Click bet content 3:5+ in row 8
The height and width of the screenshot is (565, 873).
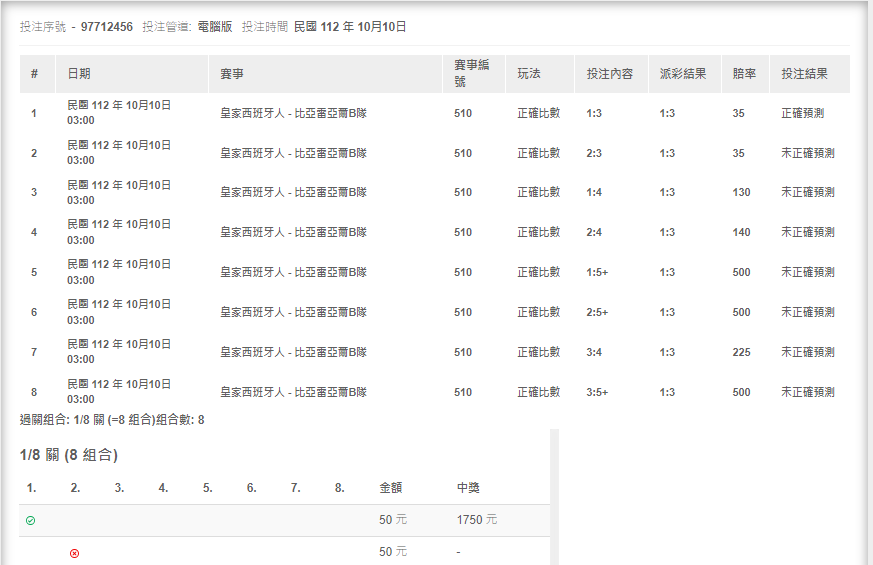point(597,392)
